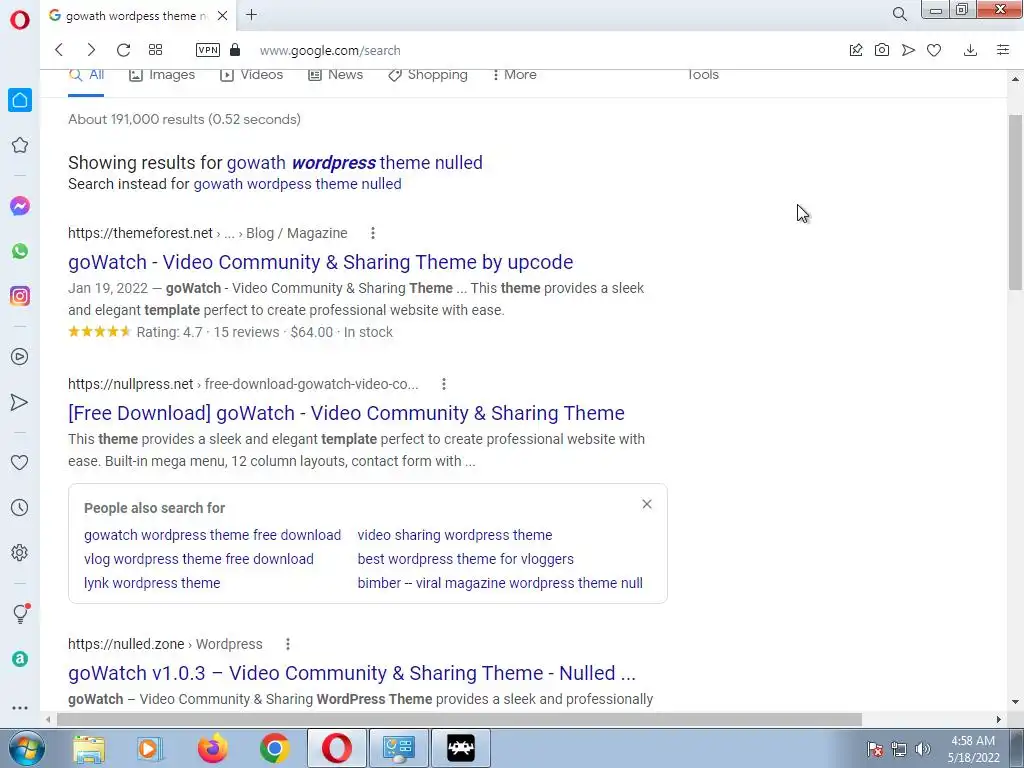Open Messenger in the sidebar
The image size is (1024, 768).
click(x=20, y=206)
